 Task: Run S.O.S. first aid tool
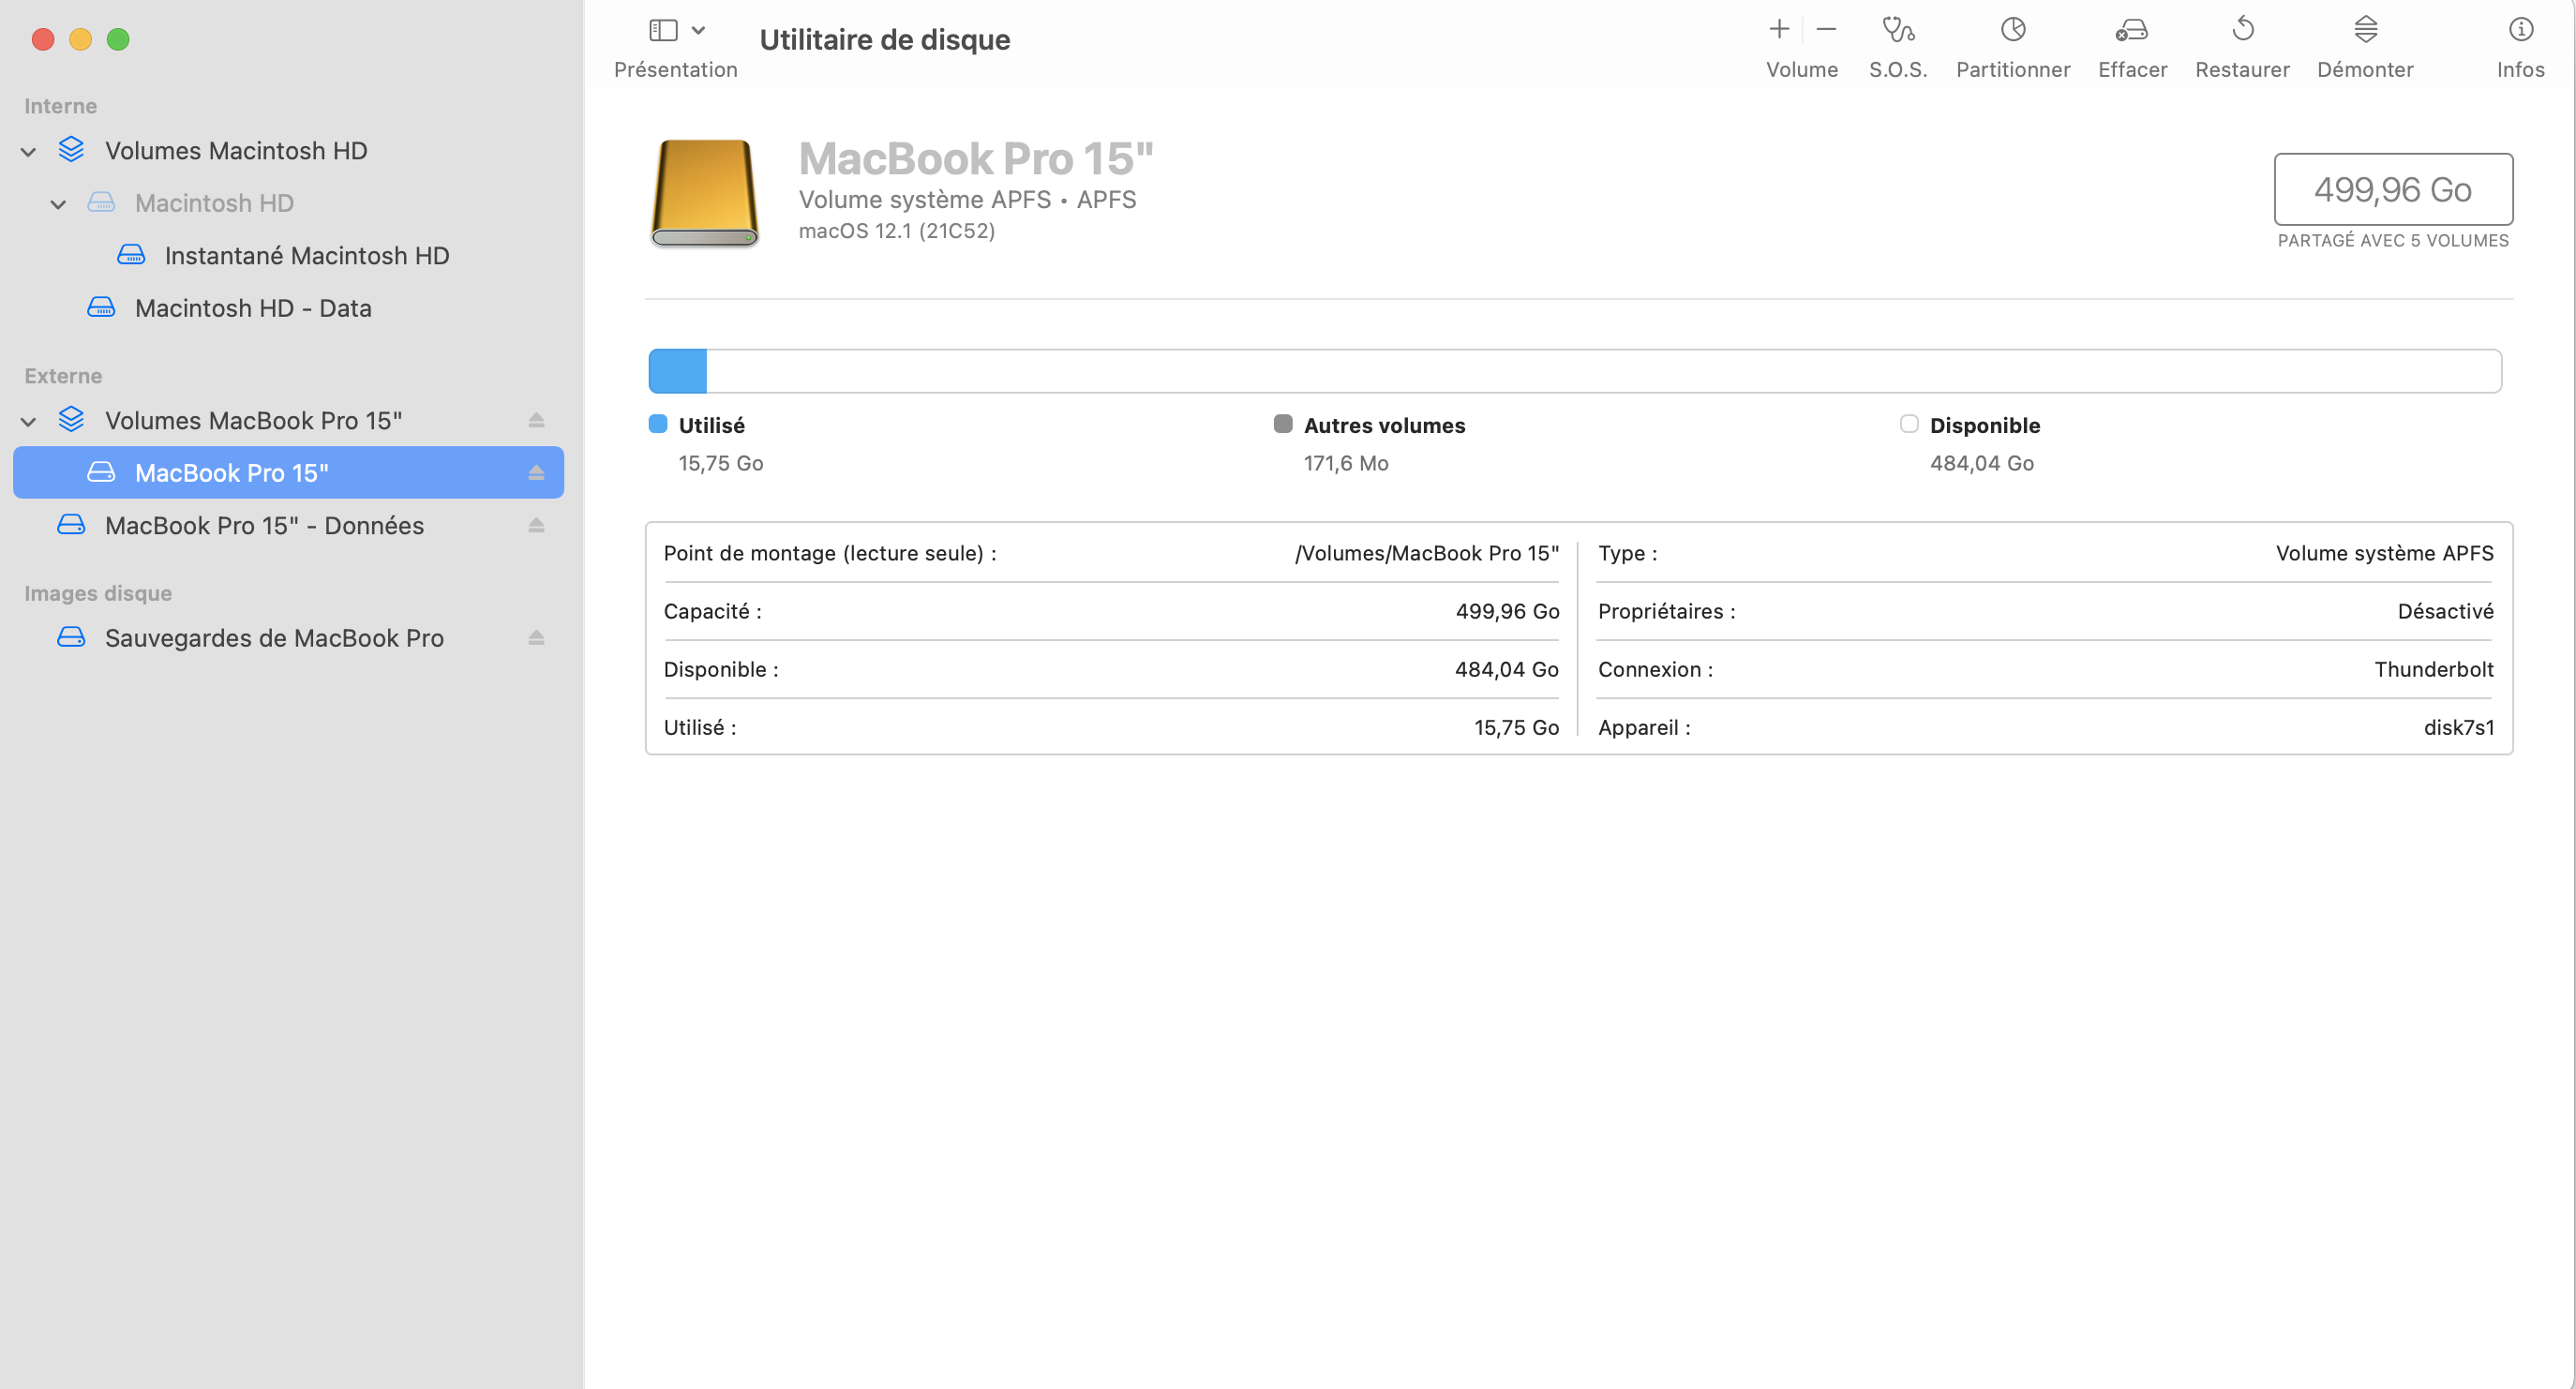coord(1897,31)
